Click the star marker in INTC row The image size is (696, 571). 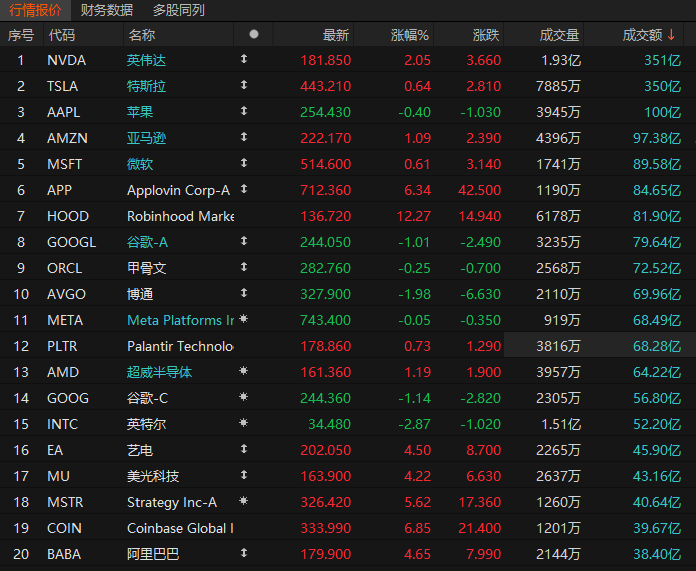244,423
